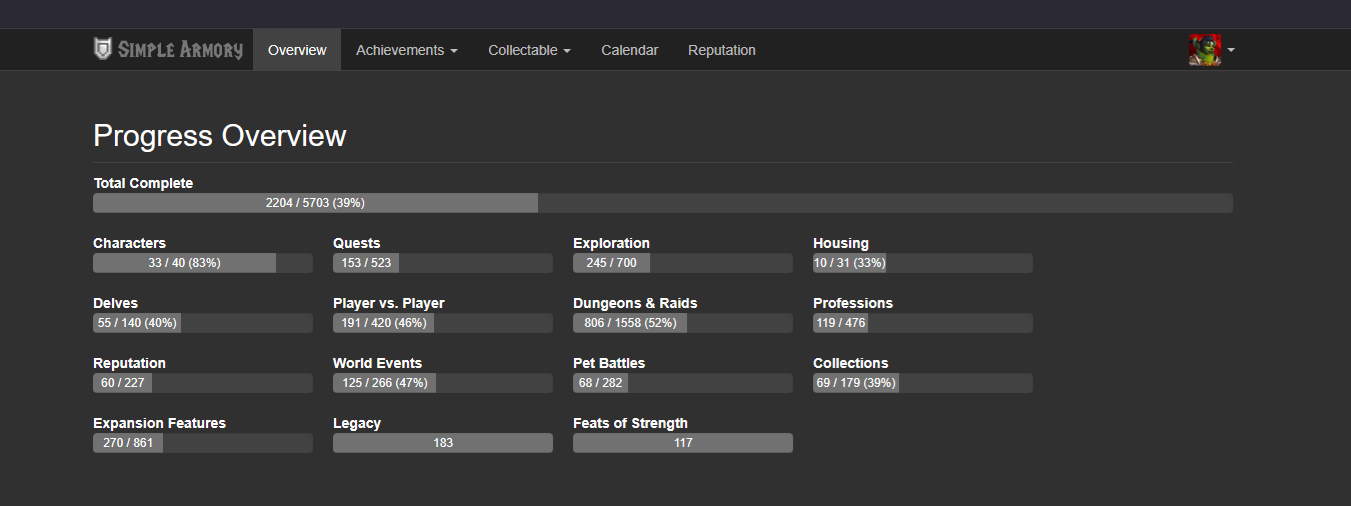Select the Player vs. Player heading
The height and width of the screenshot is (506, 1351).
point(389,303)
